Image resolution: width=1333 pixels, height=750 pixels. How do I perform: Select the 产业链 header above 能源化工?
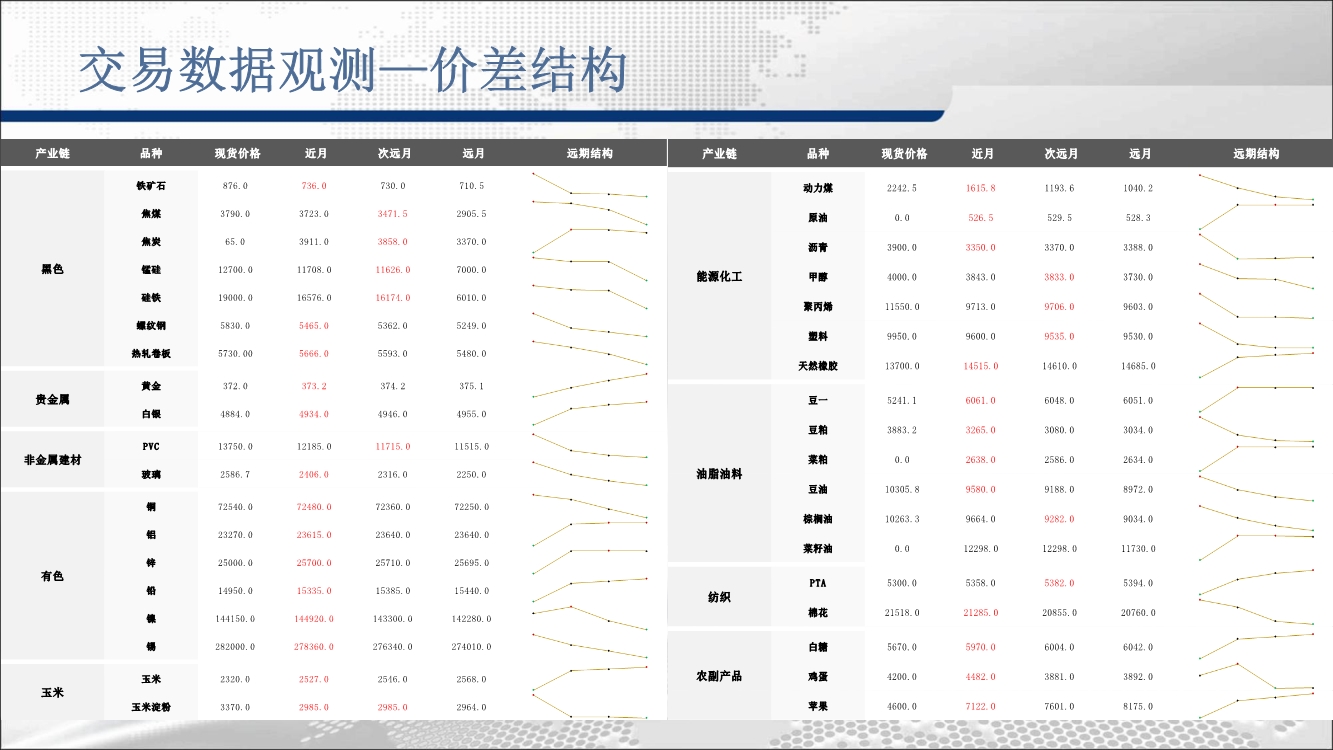pos(719,154)
